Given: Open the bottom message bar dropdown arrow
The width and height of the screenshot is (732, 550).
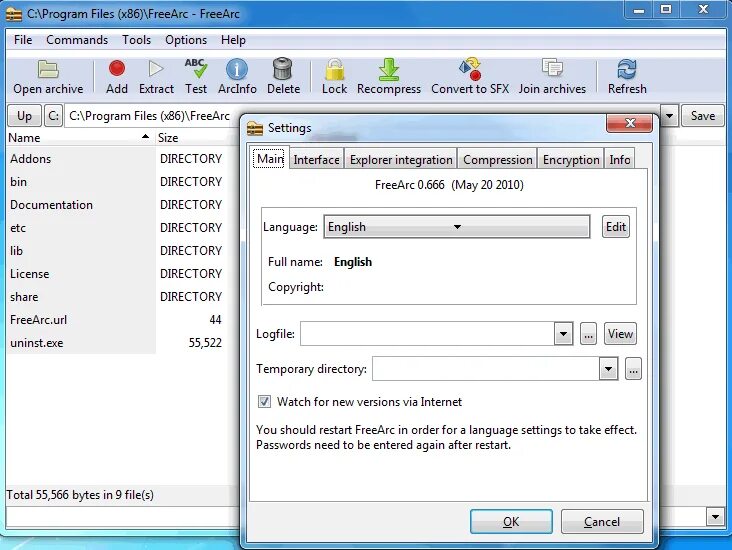Looking at the screenshot, I should tap(715, 516).
